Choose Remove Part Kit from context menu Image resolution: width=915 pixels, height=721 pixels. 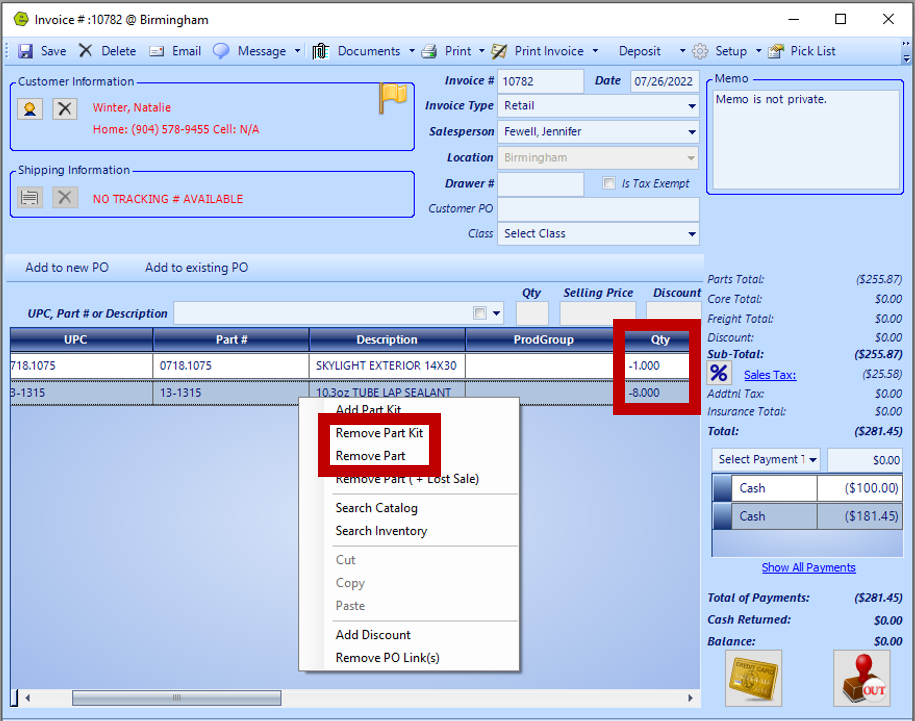379,433
